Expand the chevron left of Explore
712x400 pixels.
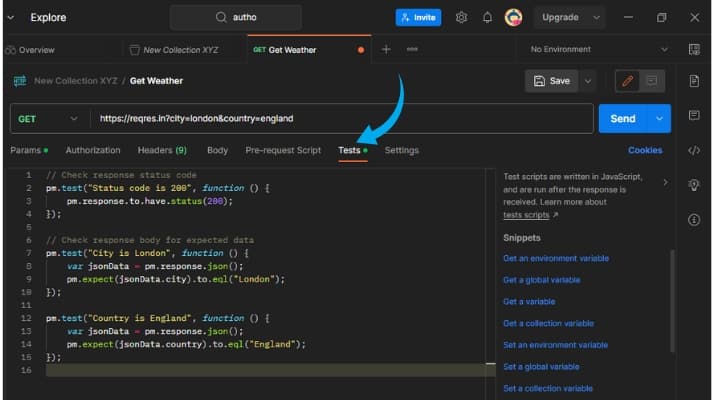point(11,18)
